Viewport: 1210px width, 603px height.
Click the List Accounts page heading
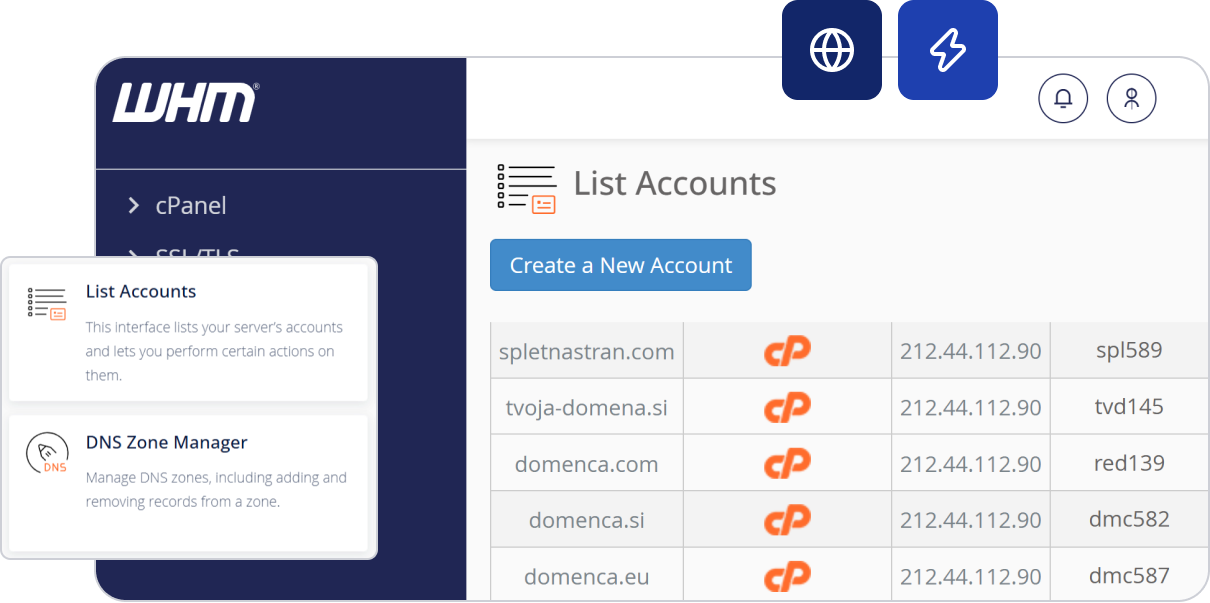point(675,183)
